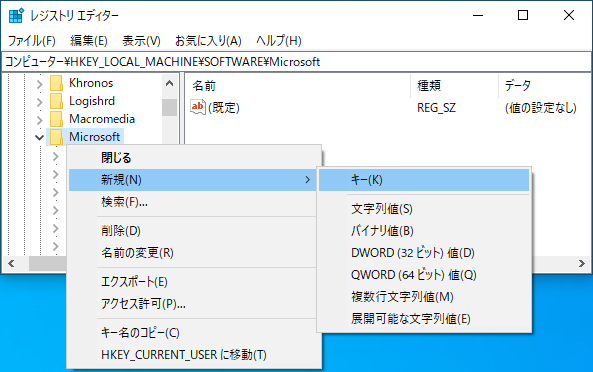This screenshot has height=372, width=593.
Task: Open the お気に入り(A) menu
Action: click(208, 40)
